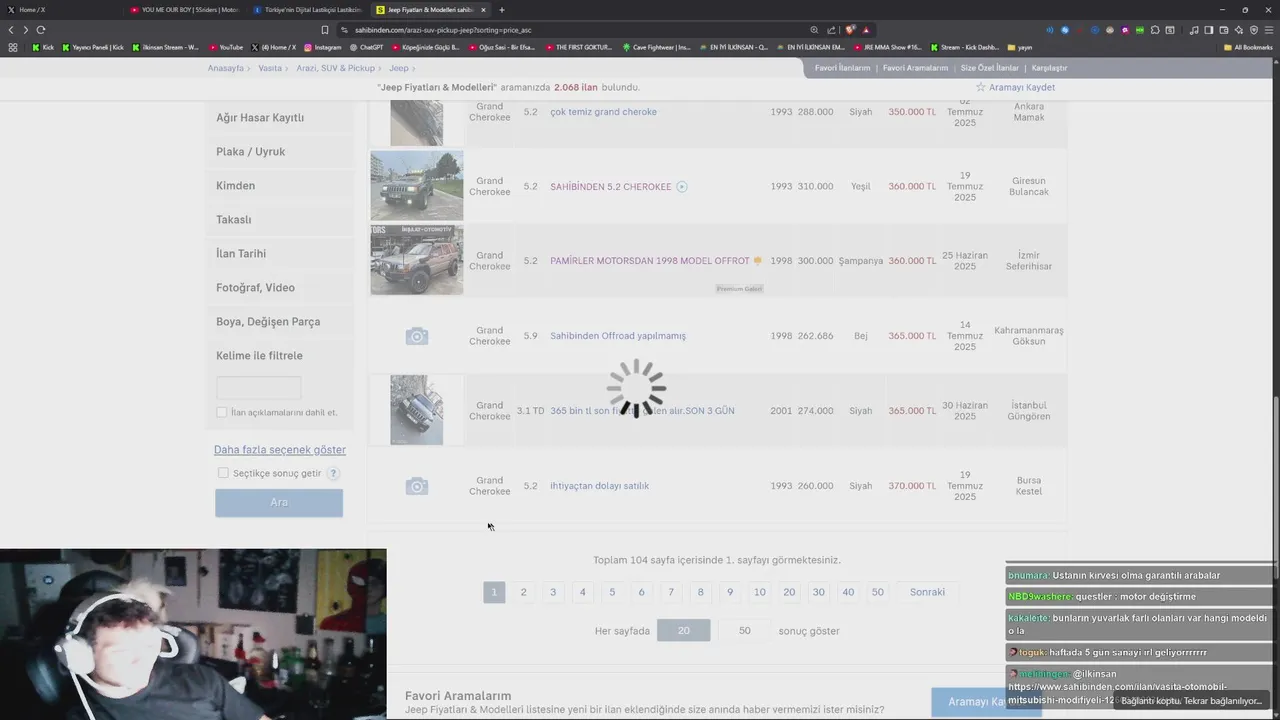Open the music note media control icon
Screen dimensions: 1280x720
point(1194,30)
